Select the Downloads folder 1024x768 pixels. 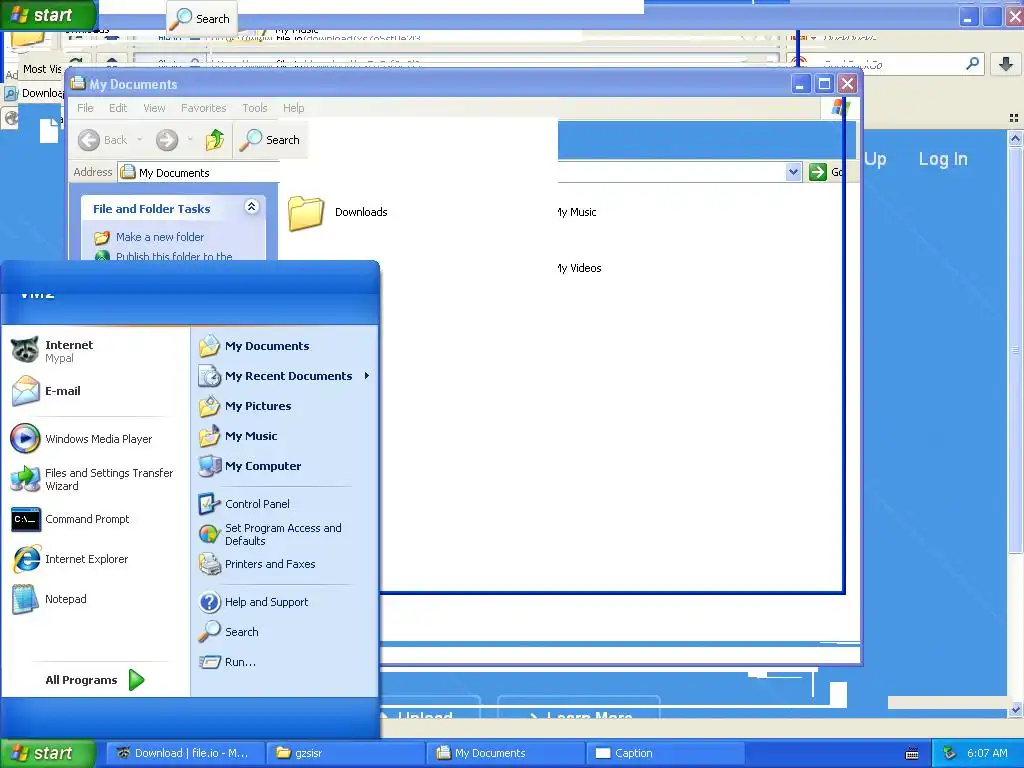coord(338,212)
